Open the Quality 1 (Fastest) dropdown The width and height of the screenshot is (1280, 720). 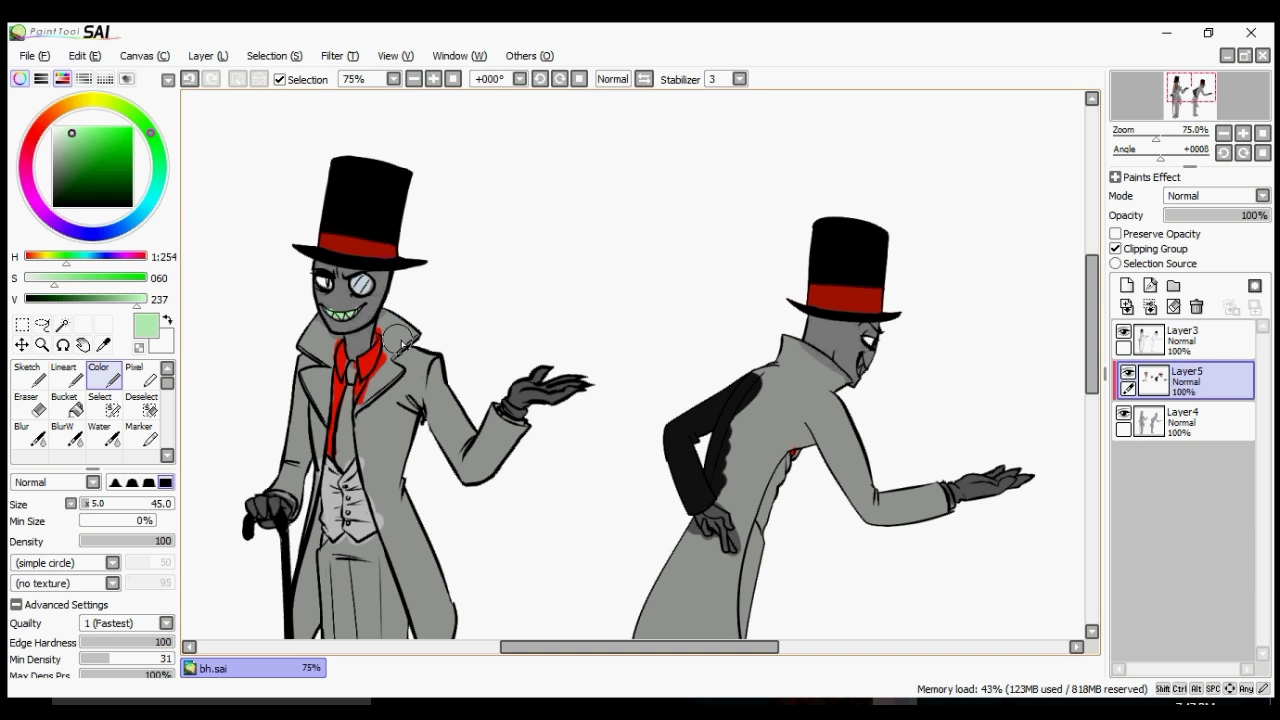click(127, 623)
